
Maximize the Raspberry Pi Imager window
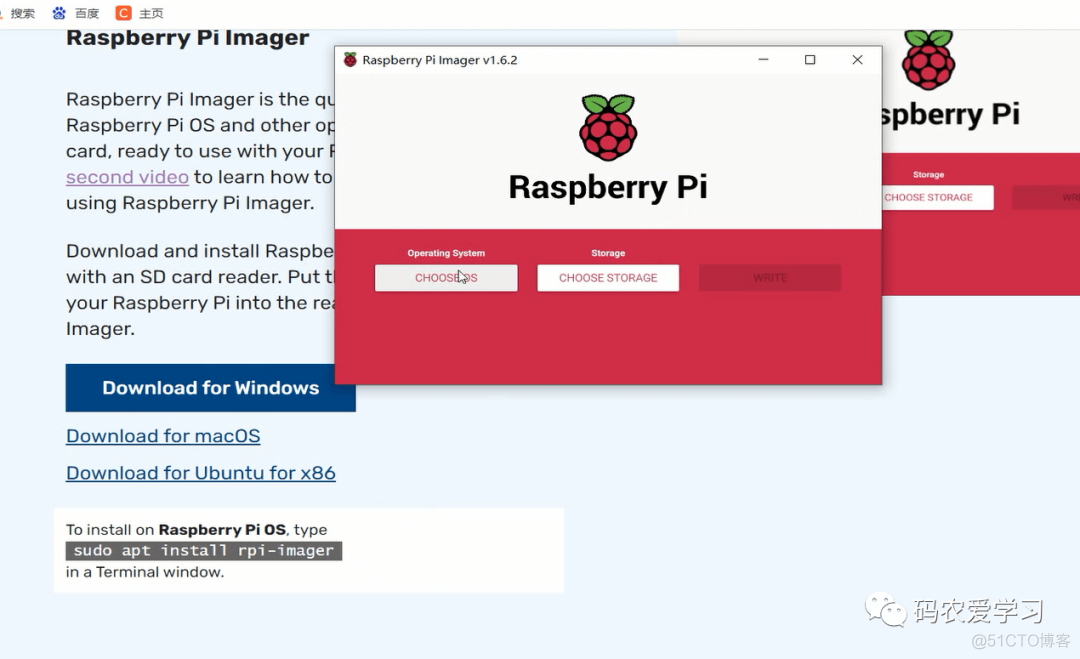pyautogui.click(x=810, y=60)
